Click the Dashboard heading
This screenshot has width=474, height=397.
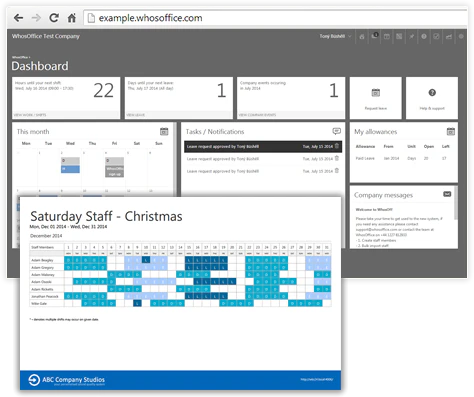point(40,66)
